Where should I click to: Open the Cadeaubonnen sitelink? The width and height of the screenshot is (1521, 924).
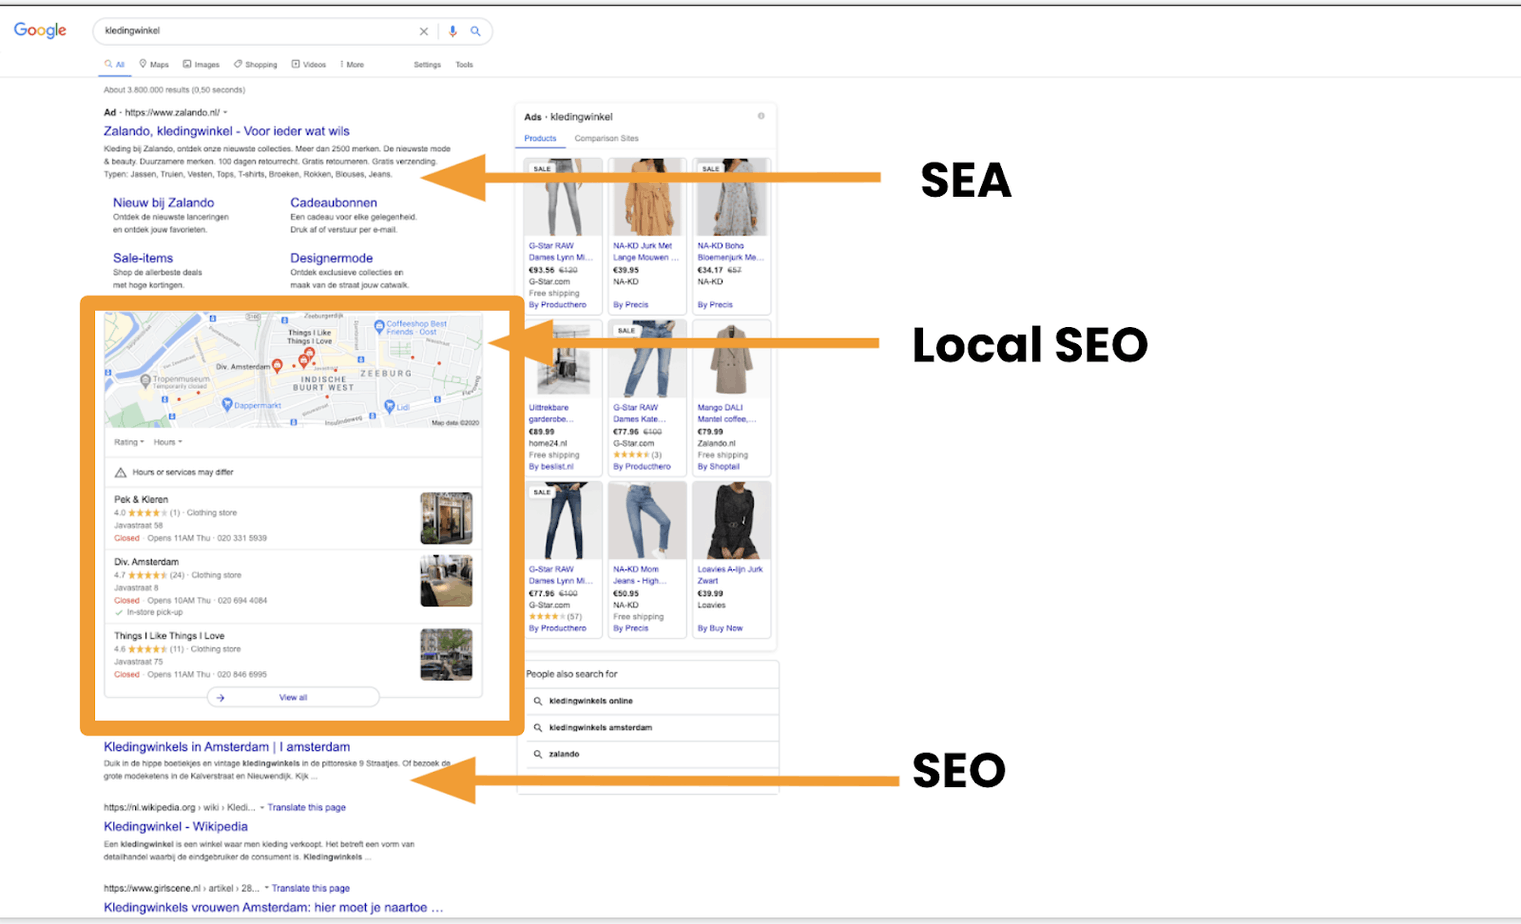tap(333, 203)
